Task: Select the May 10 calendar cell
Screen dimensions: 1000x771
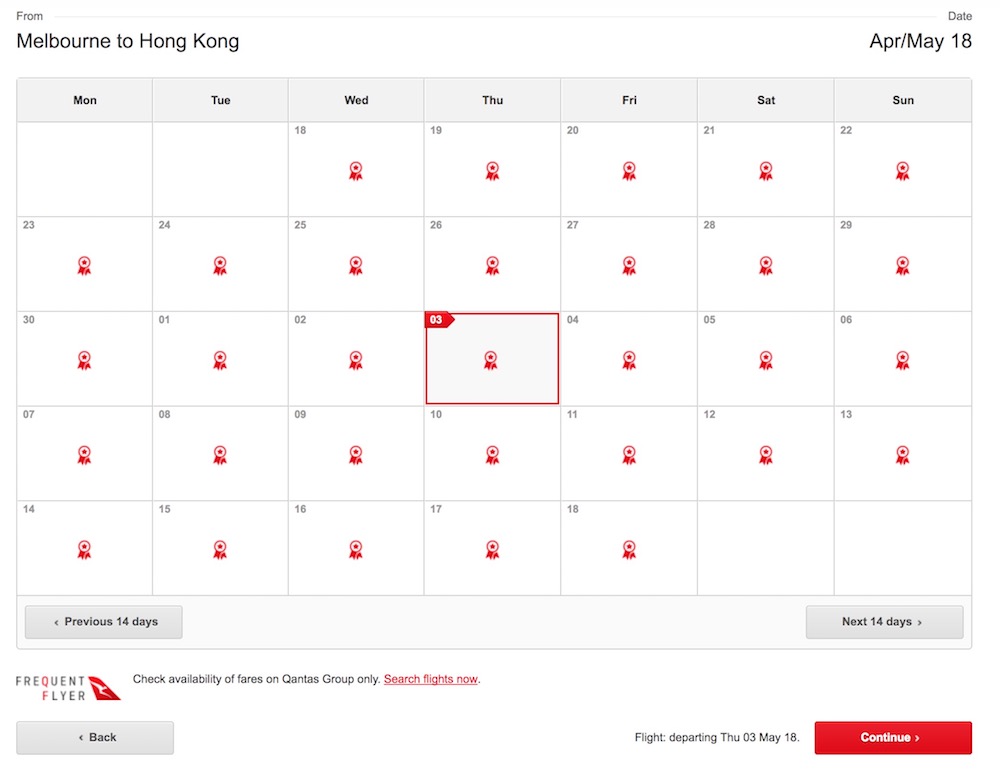Action: 492,453
